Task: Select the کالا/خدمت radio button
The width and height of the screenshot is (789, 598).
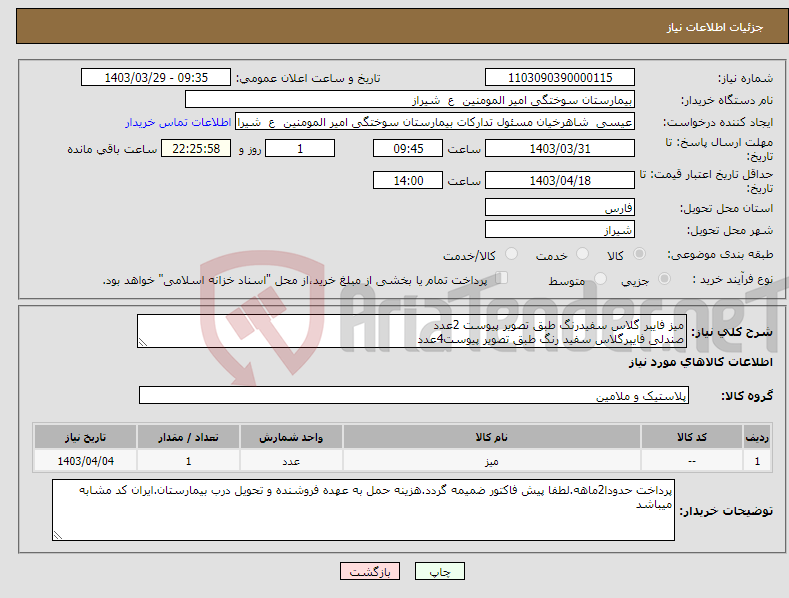Action: (511, 254)
